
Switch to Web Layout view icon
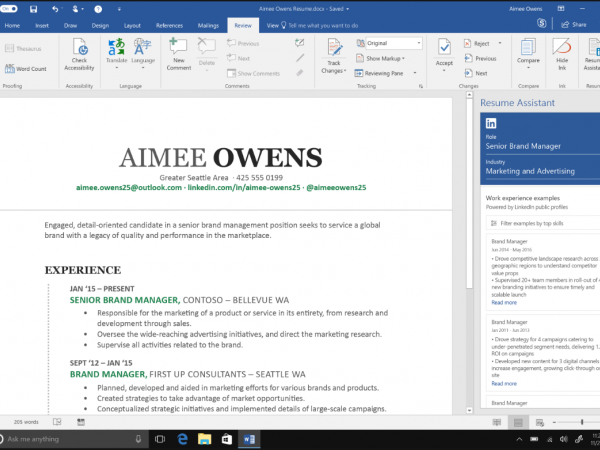(x=540, y=422)
